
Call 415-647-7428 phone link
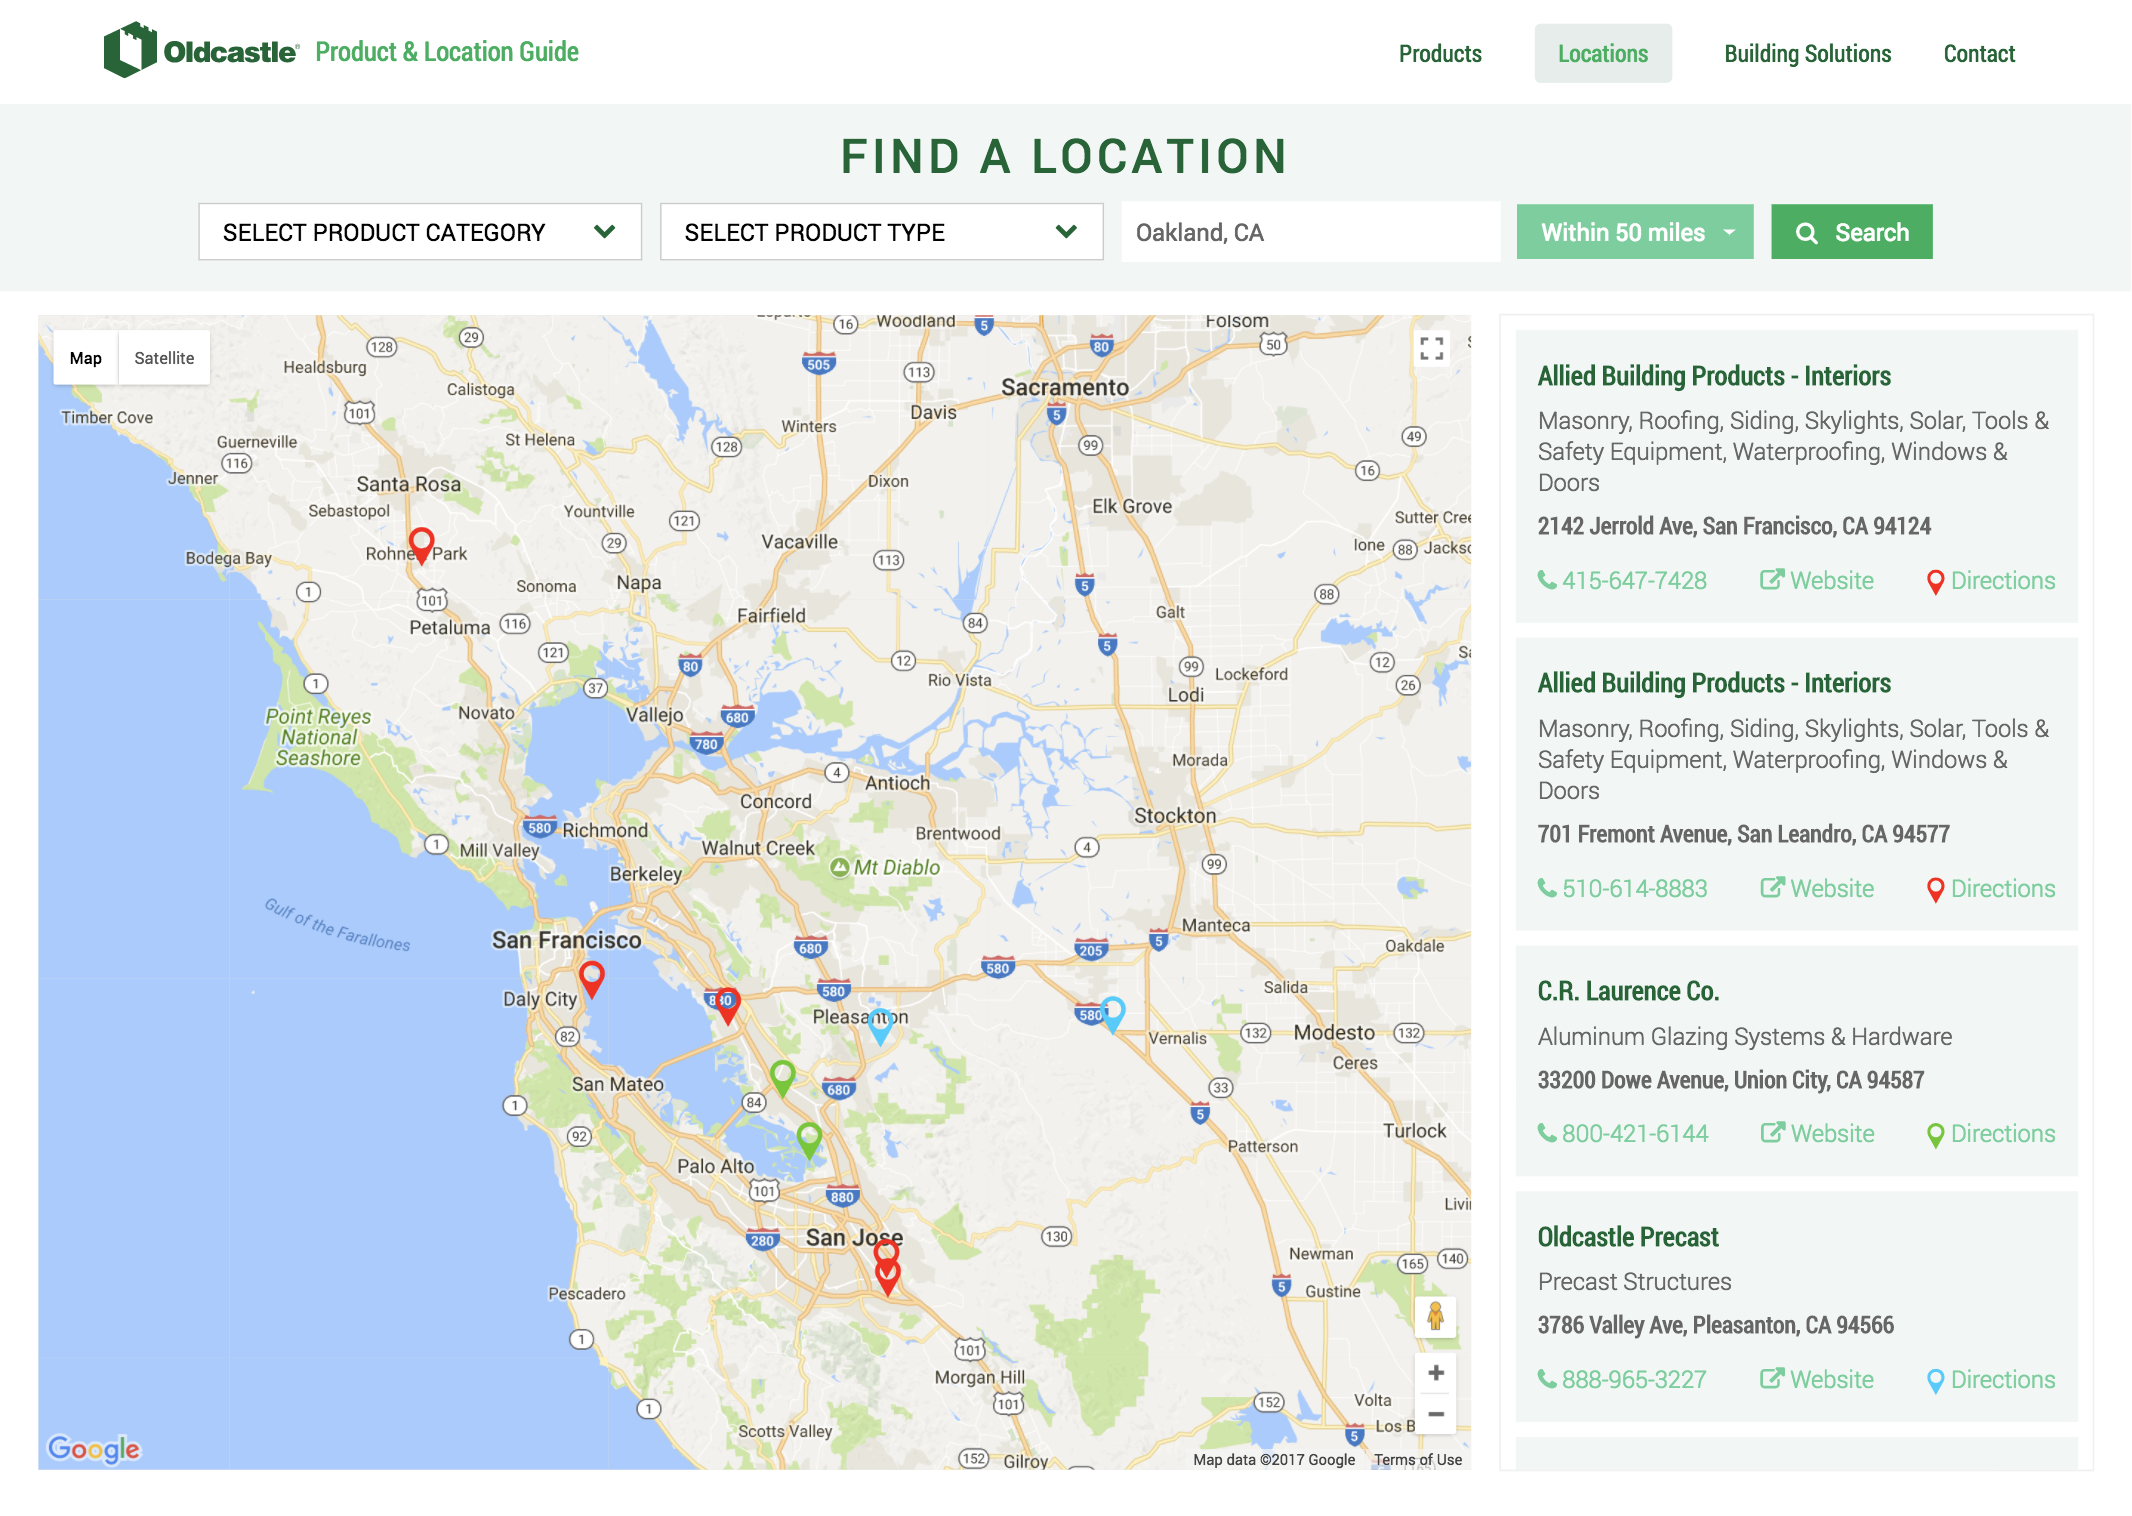(x=1622, y=581)
